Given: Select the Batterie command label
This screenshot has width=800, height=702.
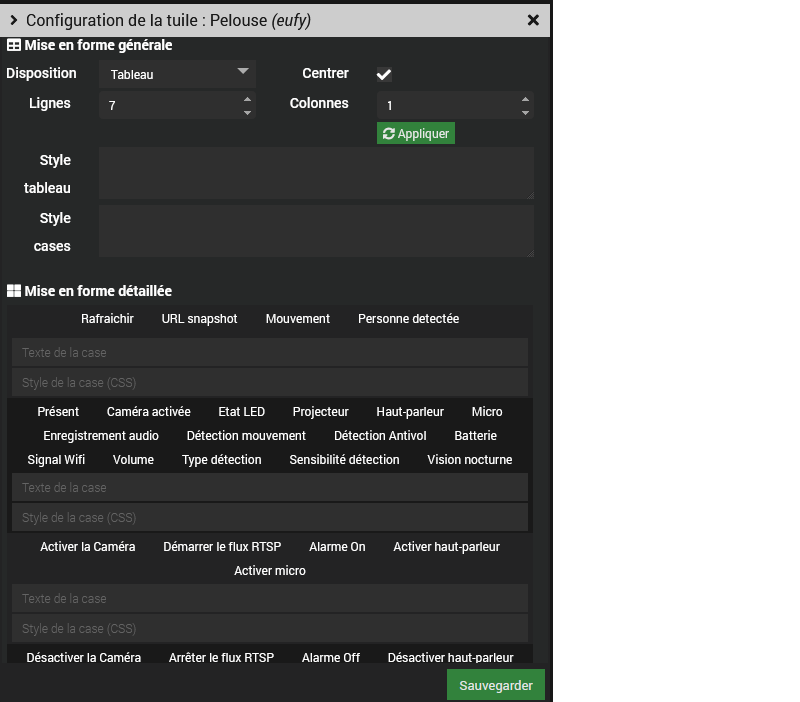Looking at the screenshot, I should 476,436.
